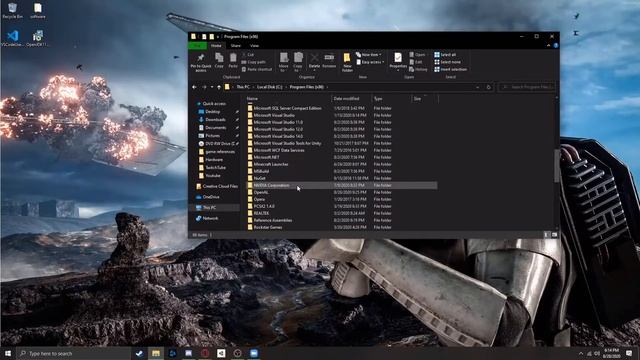Open the Windows Start menu

(8, 353)
